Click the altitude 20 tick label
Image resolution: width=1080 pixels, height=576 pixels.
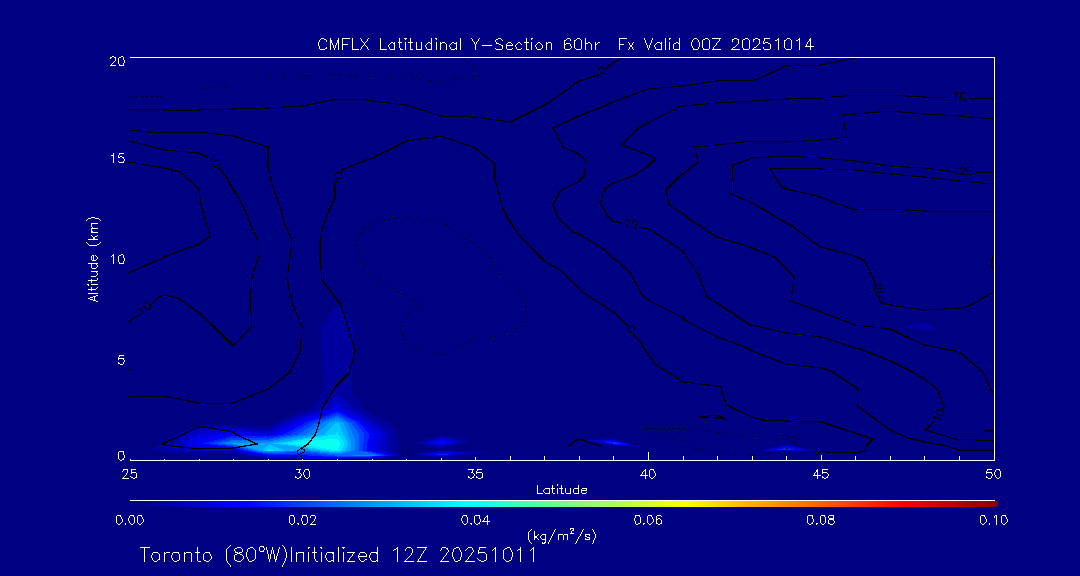click(115, 61)
